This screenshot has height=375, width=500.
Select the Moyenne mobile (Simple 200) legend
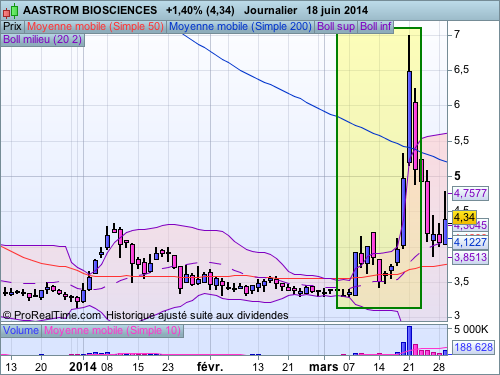[x=240, y=26]
